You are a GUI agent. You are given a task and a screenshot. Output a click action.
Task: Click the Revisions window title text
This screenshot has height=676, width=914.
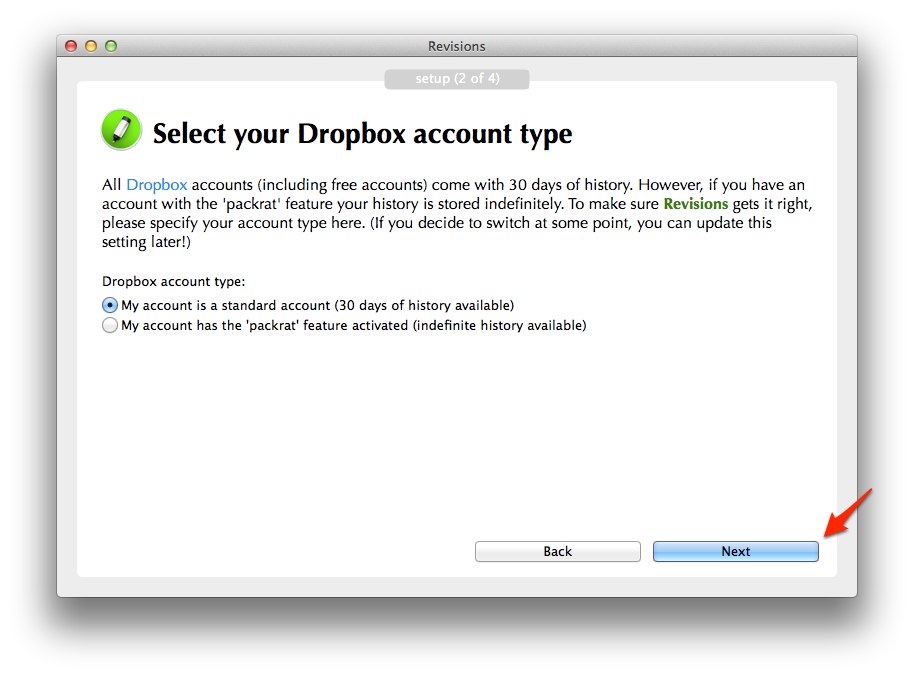456,46
